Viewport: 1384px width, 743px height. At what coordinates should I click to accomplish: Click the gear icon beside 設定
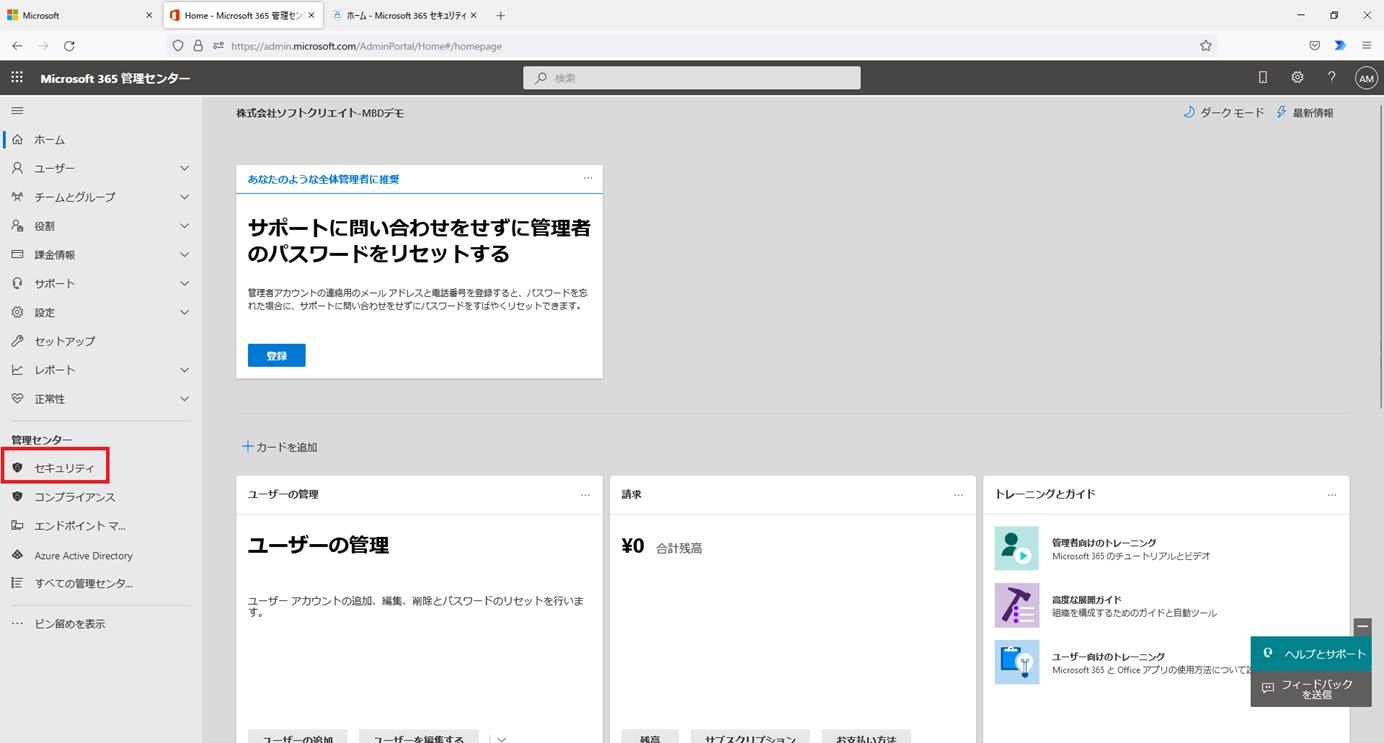tap(17, 312)
